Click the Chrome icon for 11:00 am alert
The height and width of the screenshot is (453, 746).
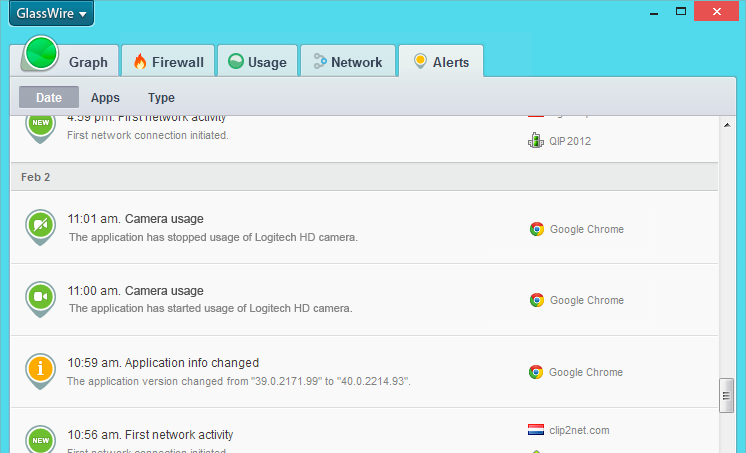tap(537, 300)
